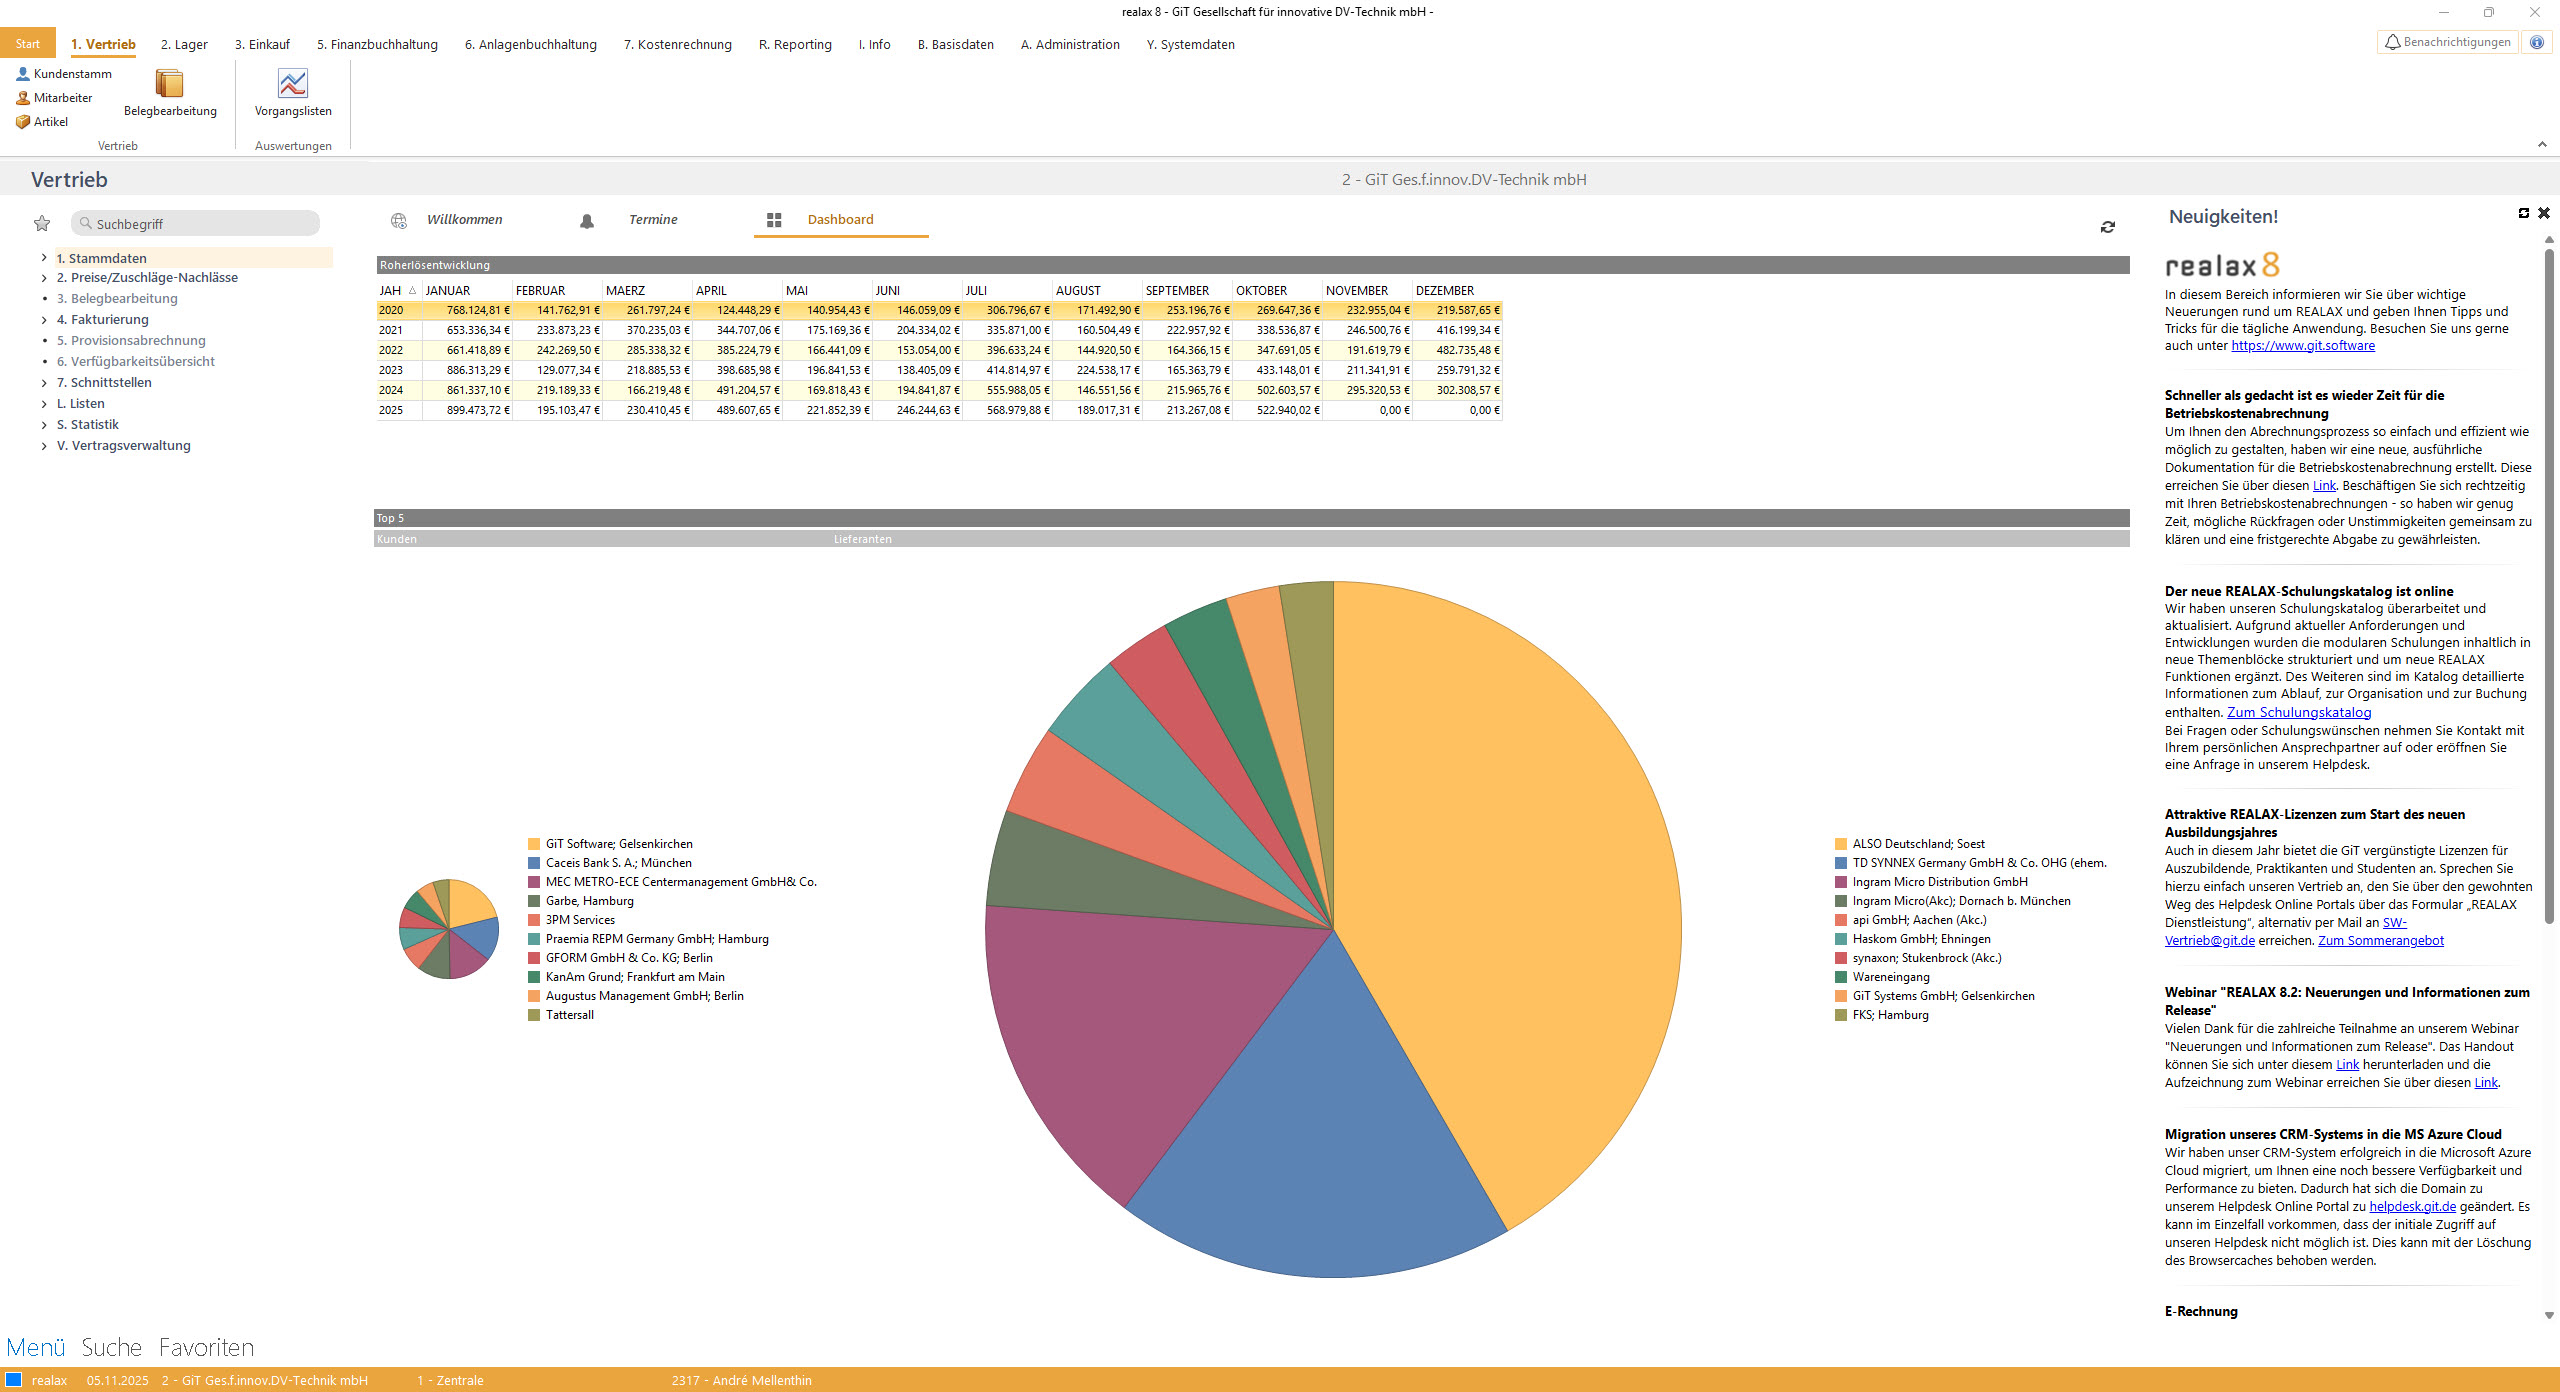Expand the 4. Fakturierung tree node
The height and width of the screenshot is (1392, 2560).
pyautogui.click(x=44, y=320)
